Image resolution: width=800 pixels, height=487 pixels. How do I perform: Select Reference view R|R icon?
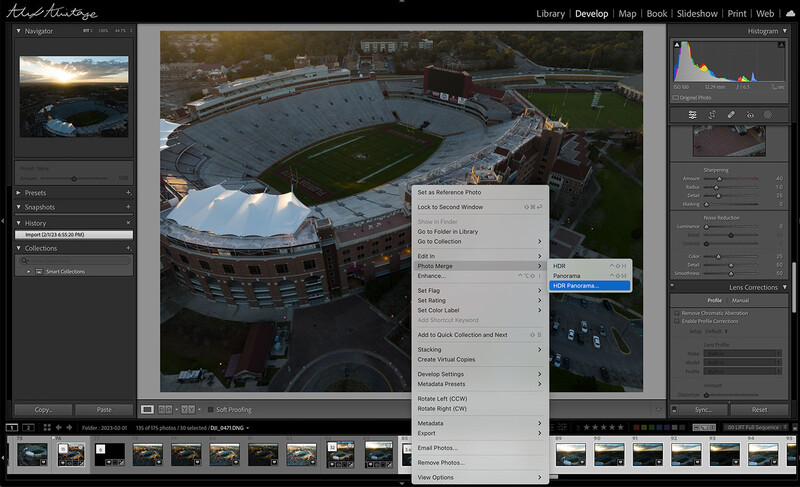165,409
